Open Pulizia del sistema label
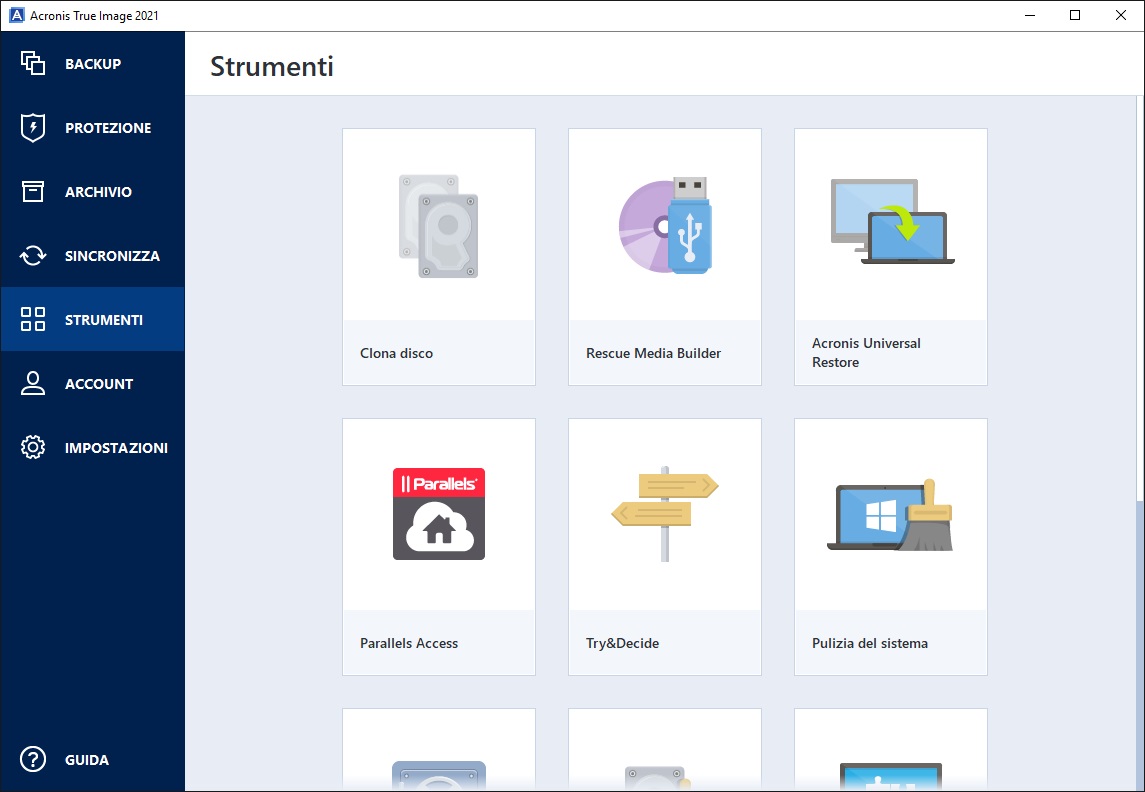 870,643
